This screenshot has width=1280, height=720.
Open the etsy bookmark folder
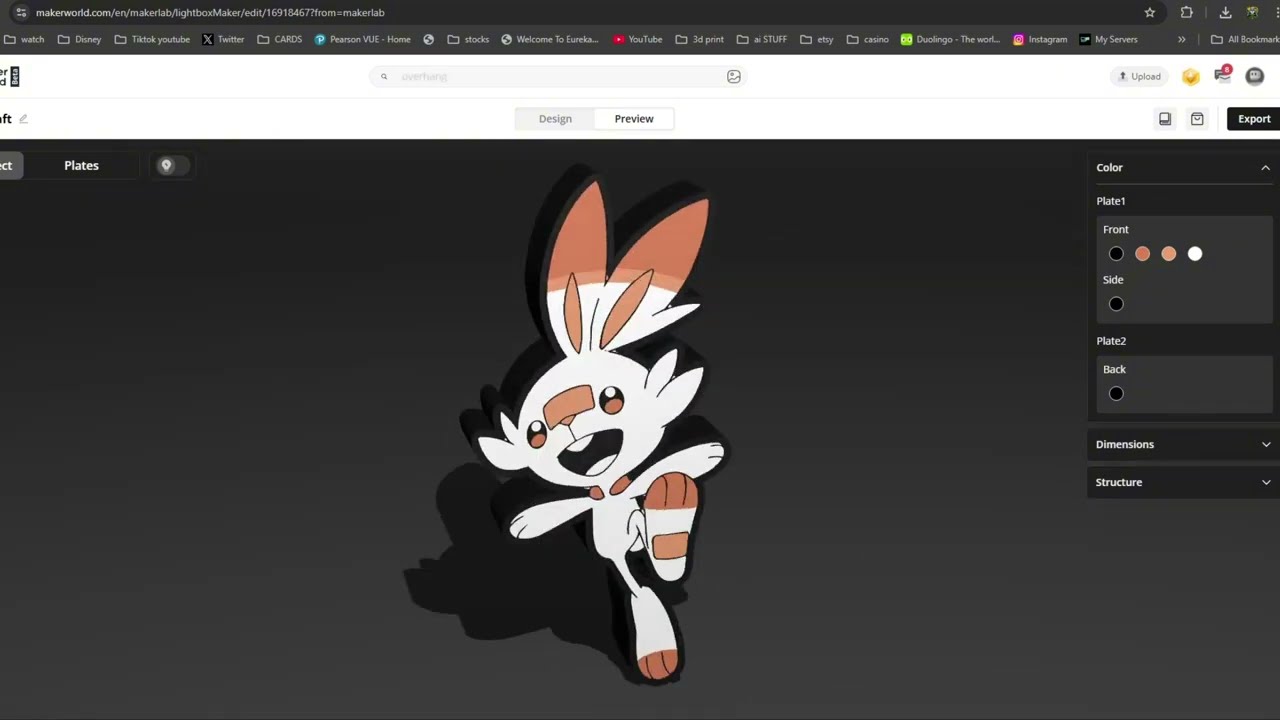[x=816, y=39]
